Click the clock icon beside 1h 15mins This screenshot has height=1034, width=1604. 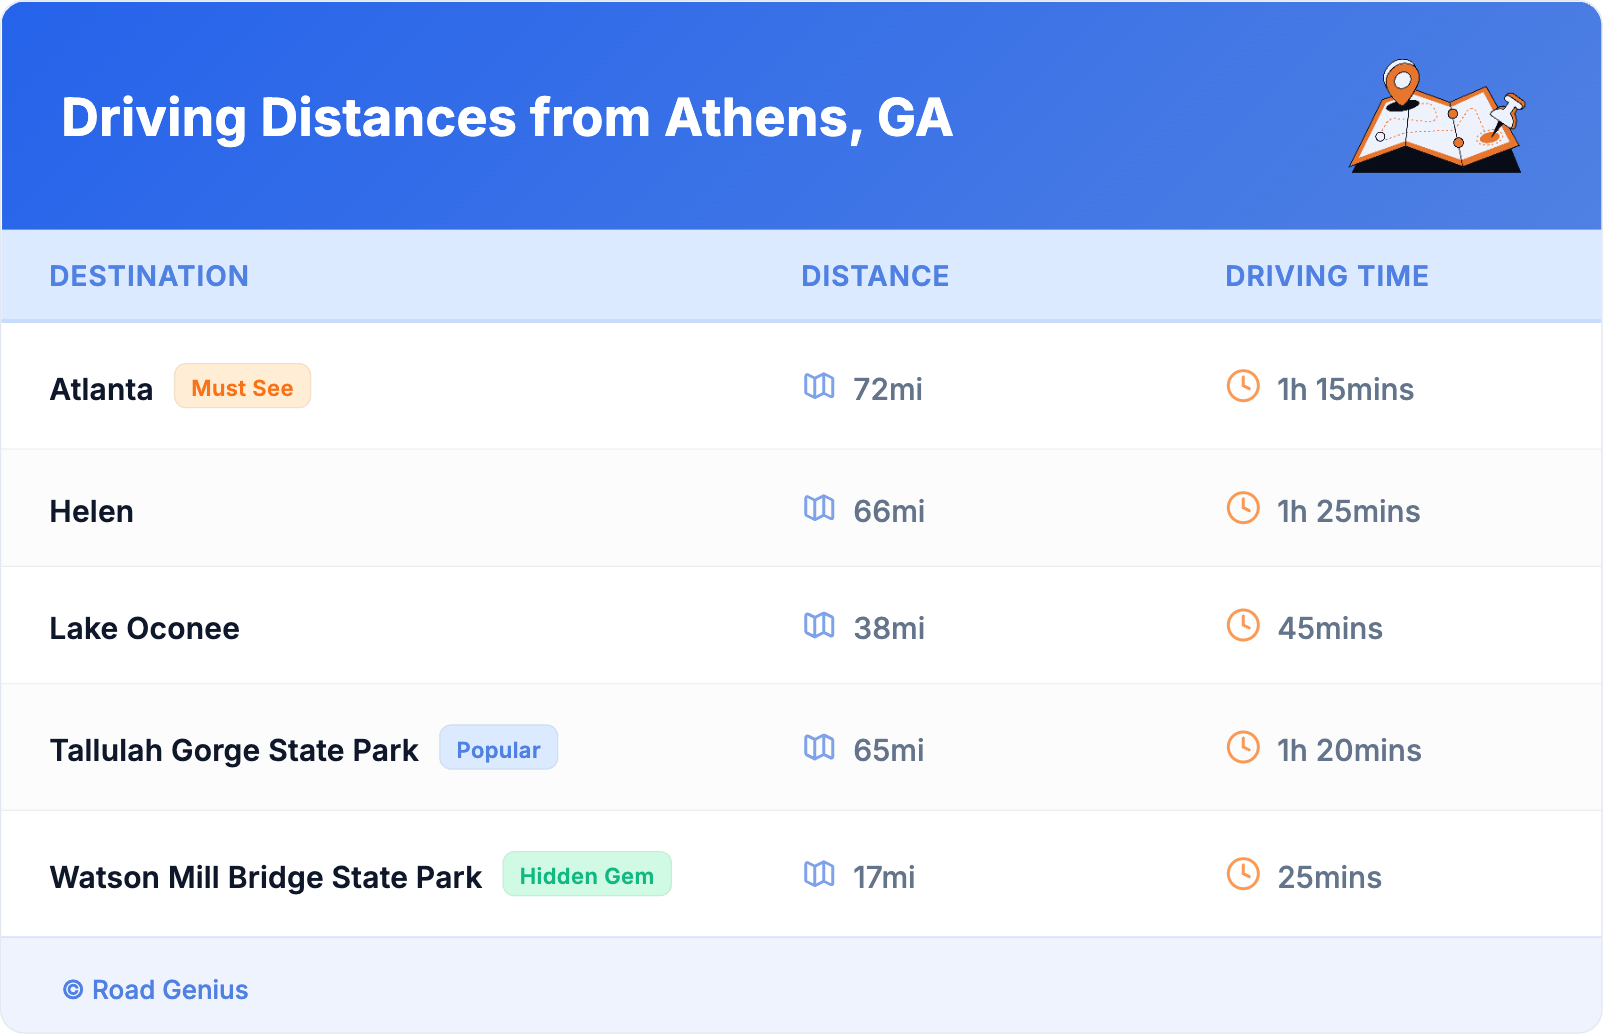pyautogui.click(x=1243, y=386)
